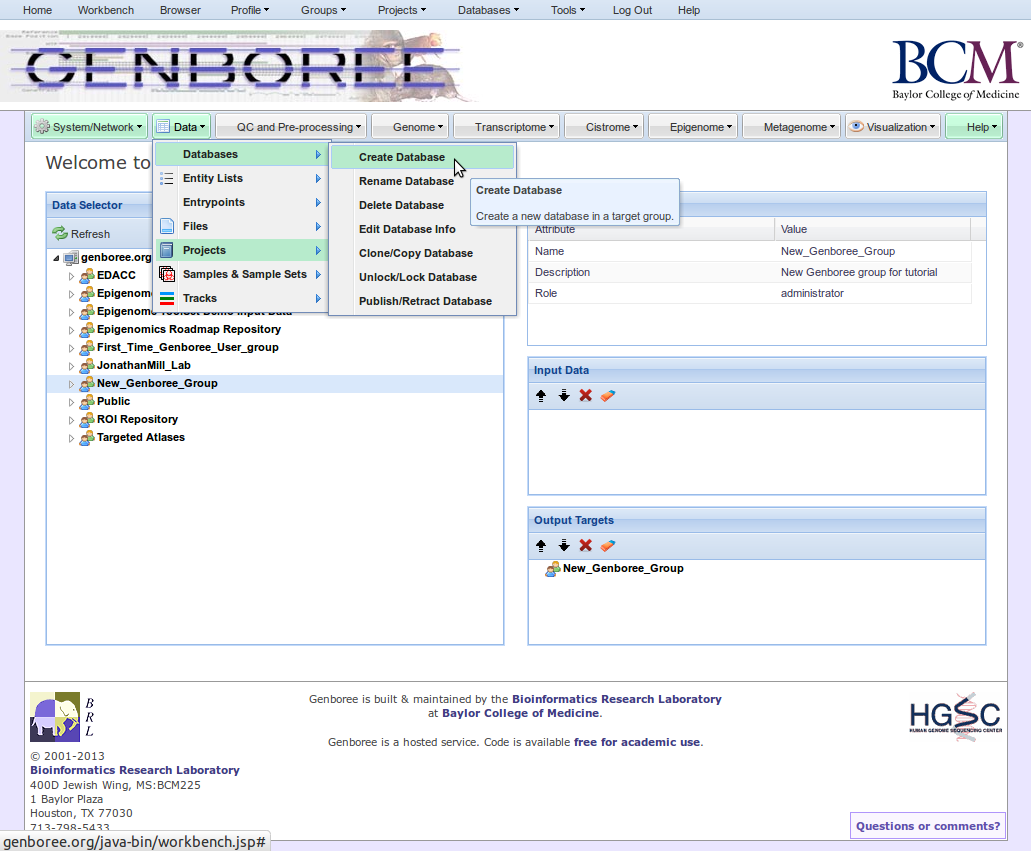The image size is (1031, 851).
Task: Click the Refresh icon in Data Selector
Action: pos(60,234)
